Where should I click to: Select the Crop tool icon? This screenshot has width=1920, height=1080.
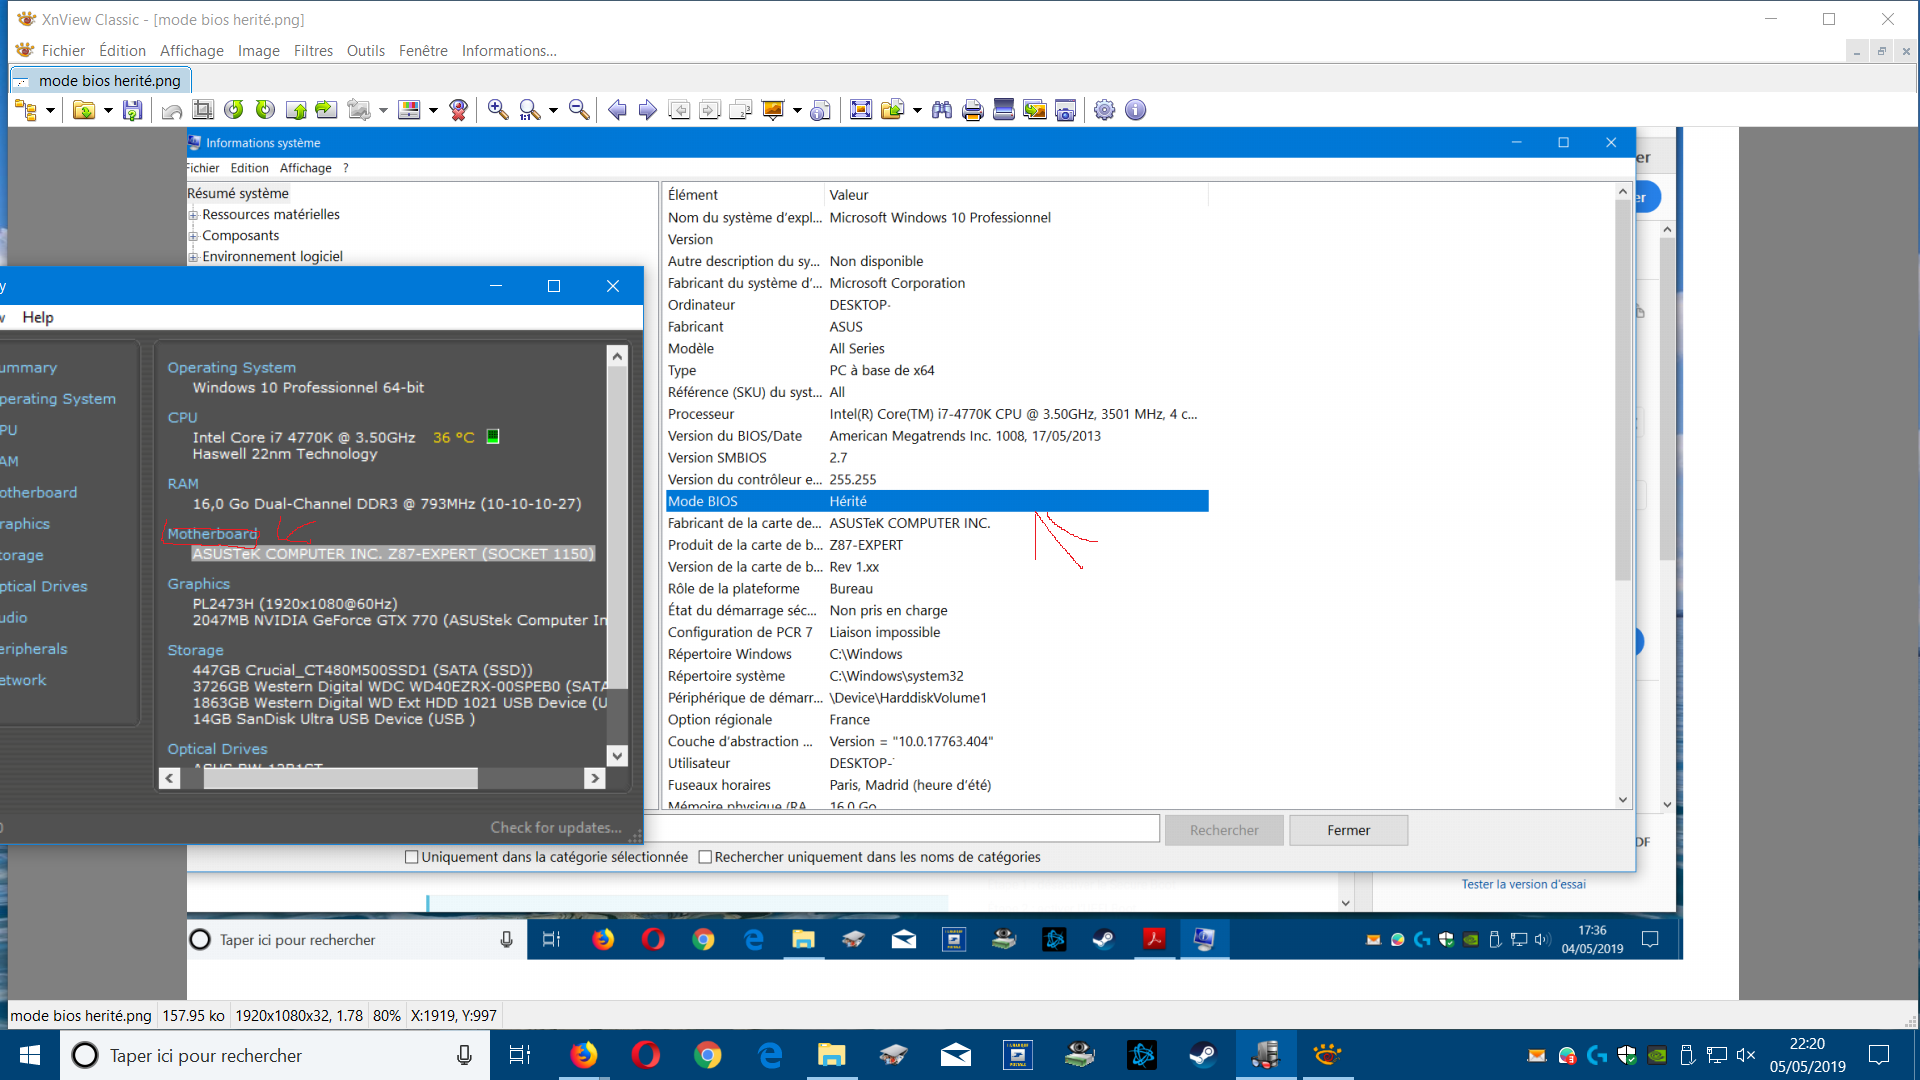pos(203,110)
